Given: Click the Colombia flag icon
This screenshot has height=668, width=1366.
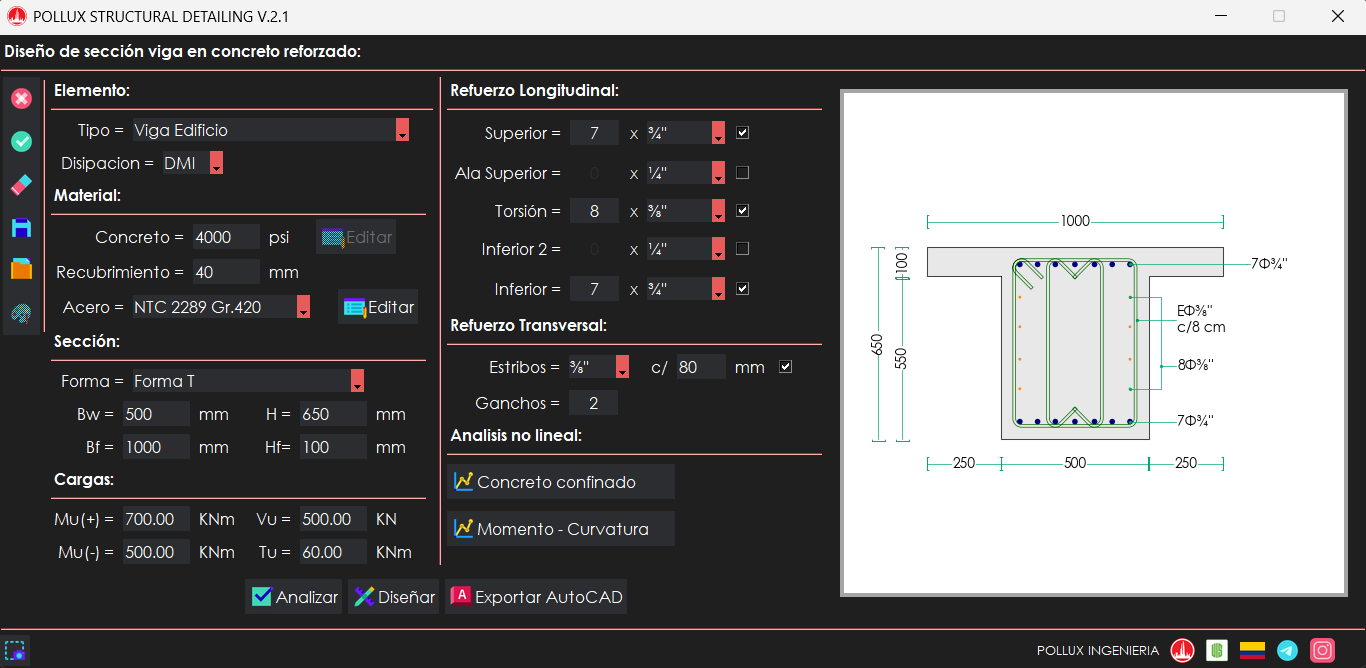Looking at the screenshot, I should tap(1252, 651).
